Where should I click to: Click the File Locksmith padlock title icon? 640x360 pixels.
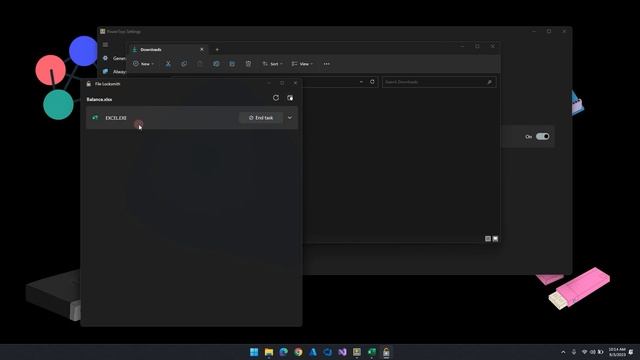[89, 84]
